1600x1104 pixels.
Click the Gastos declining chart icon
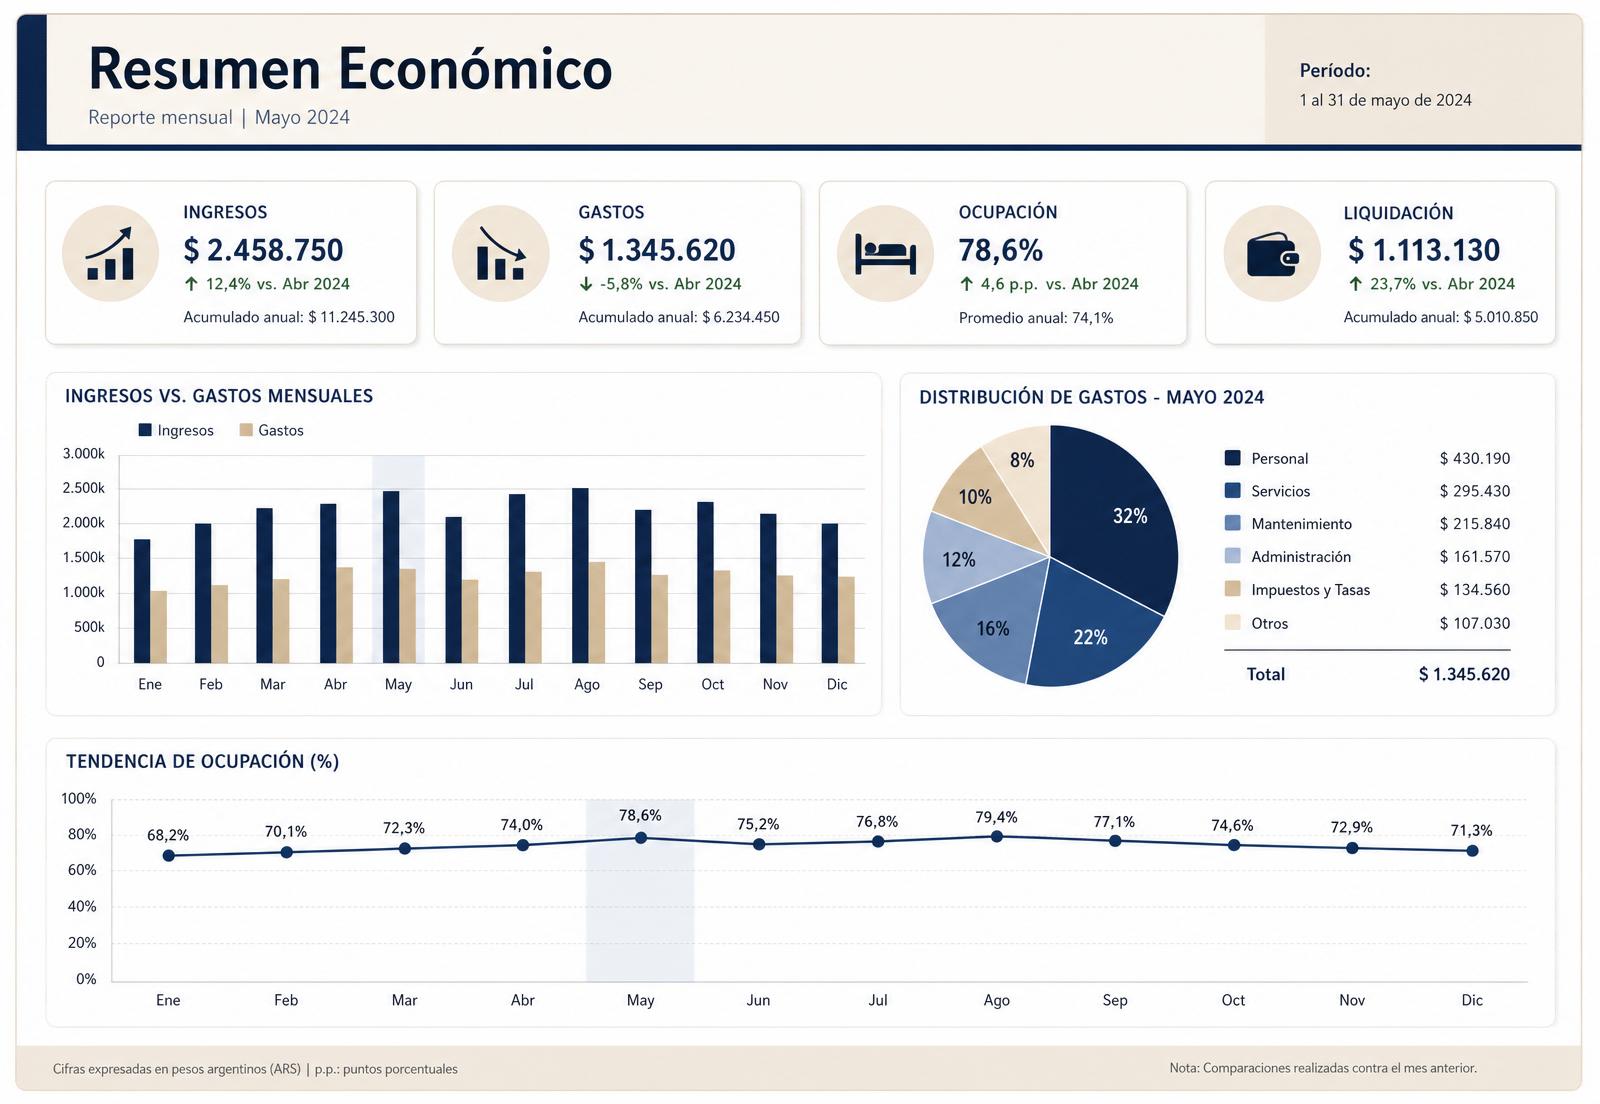coord(500,254)
